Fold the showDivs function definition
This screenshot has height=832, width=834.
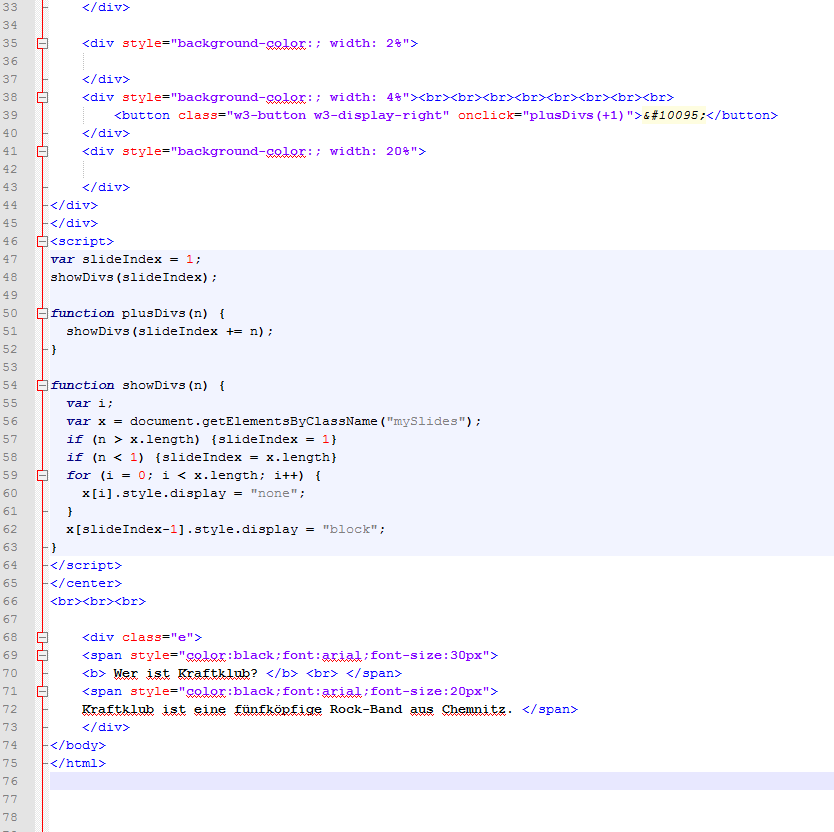coord(41,385)
